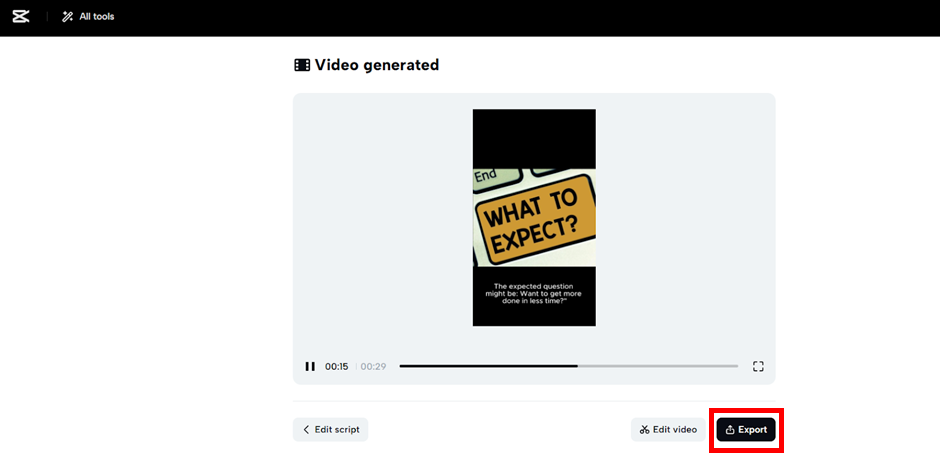Click the back chevron on Edit script
Screen dimensions: 940x453
point(306,430)
